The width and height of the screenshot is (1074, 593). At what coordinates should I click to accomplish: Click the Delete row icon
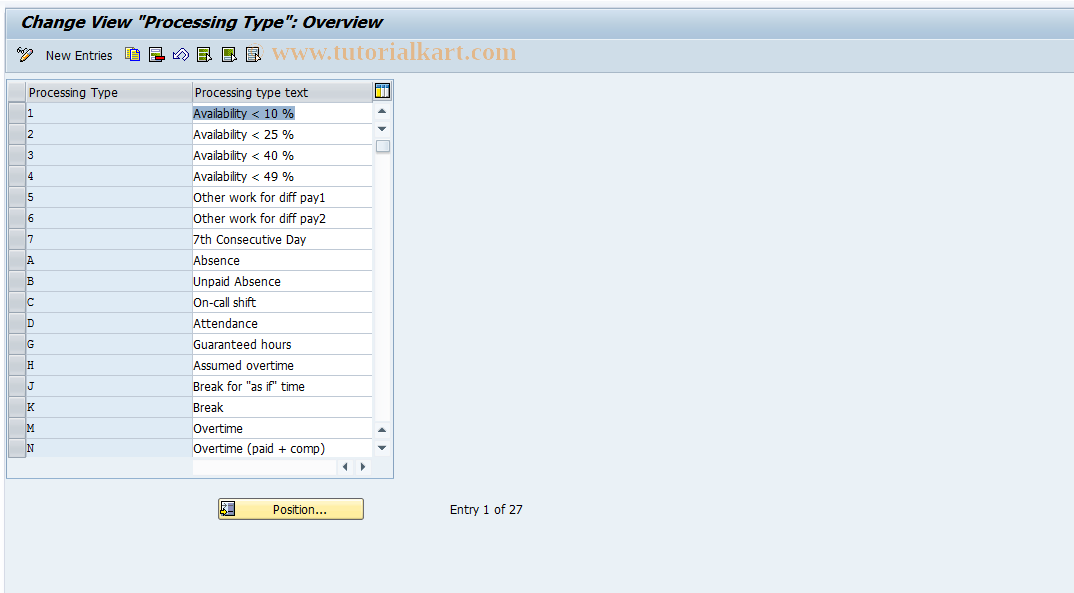[157, 55]
